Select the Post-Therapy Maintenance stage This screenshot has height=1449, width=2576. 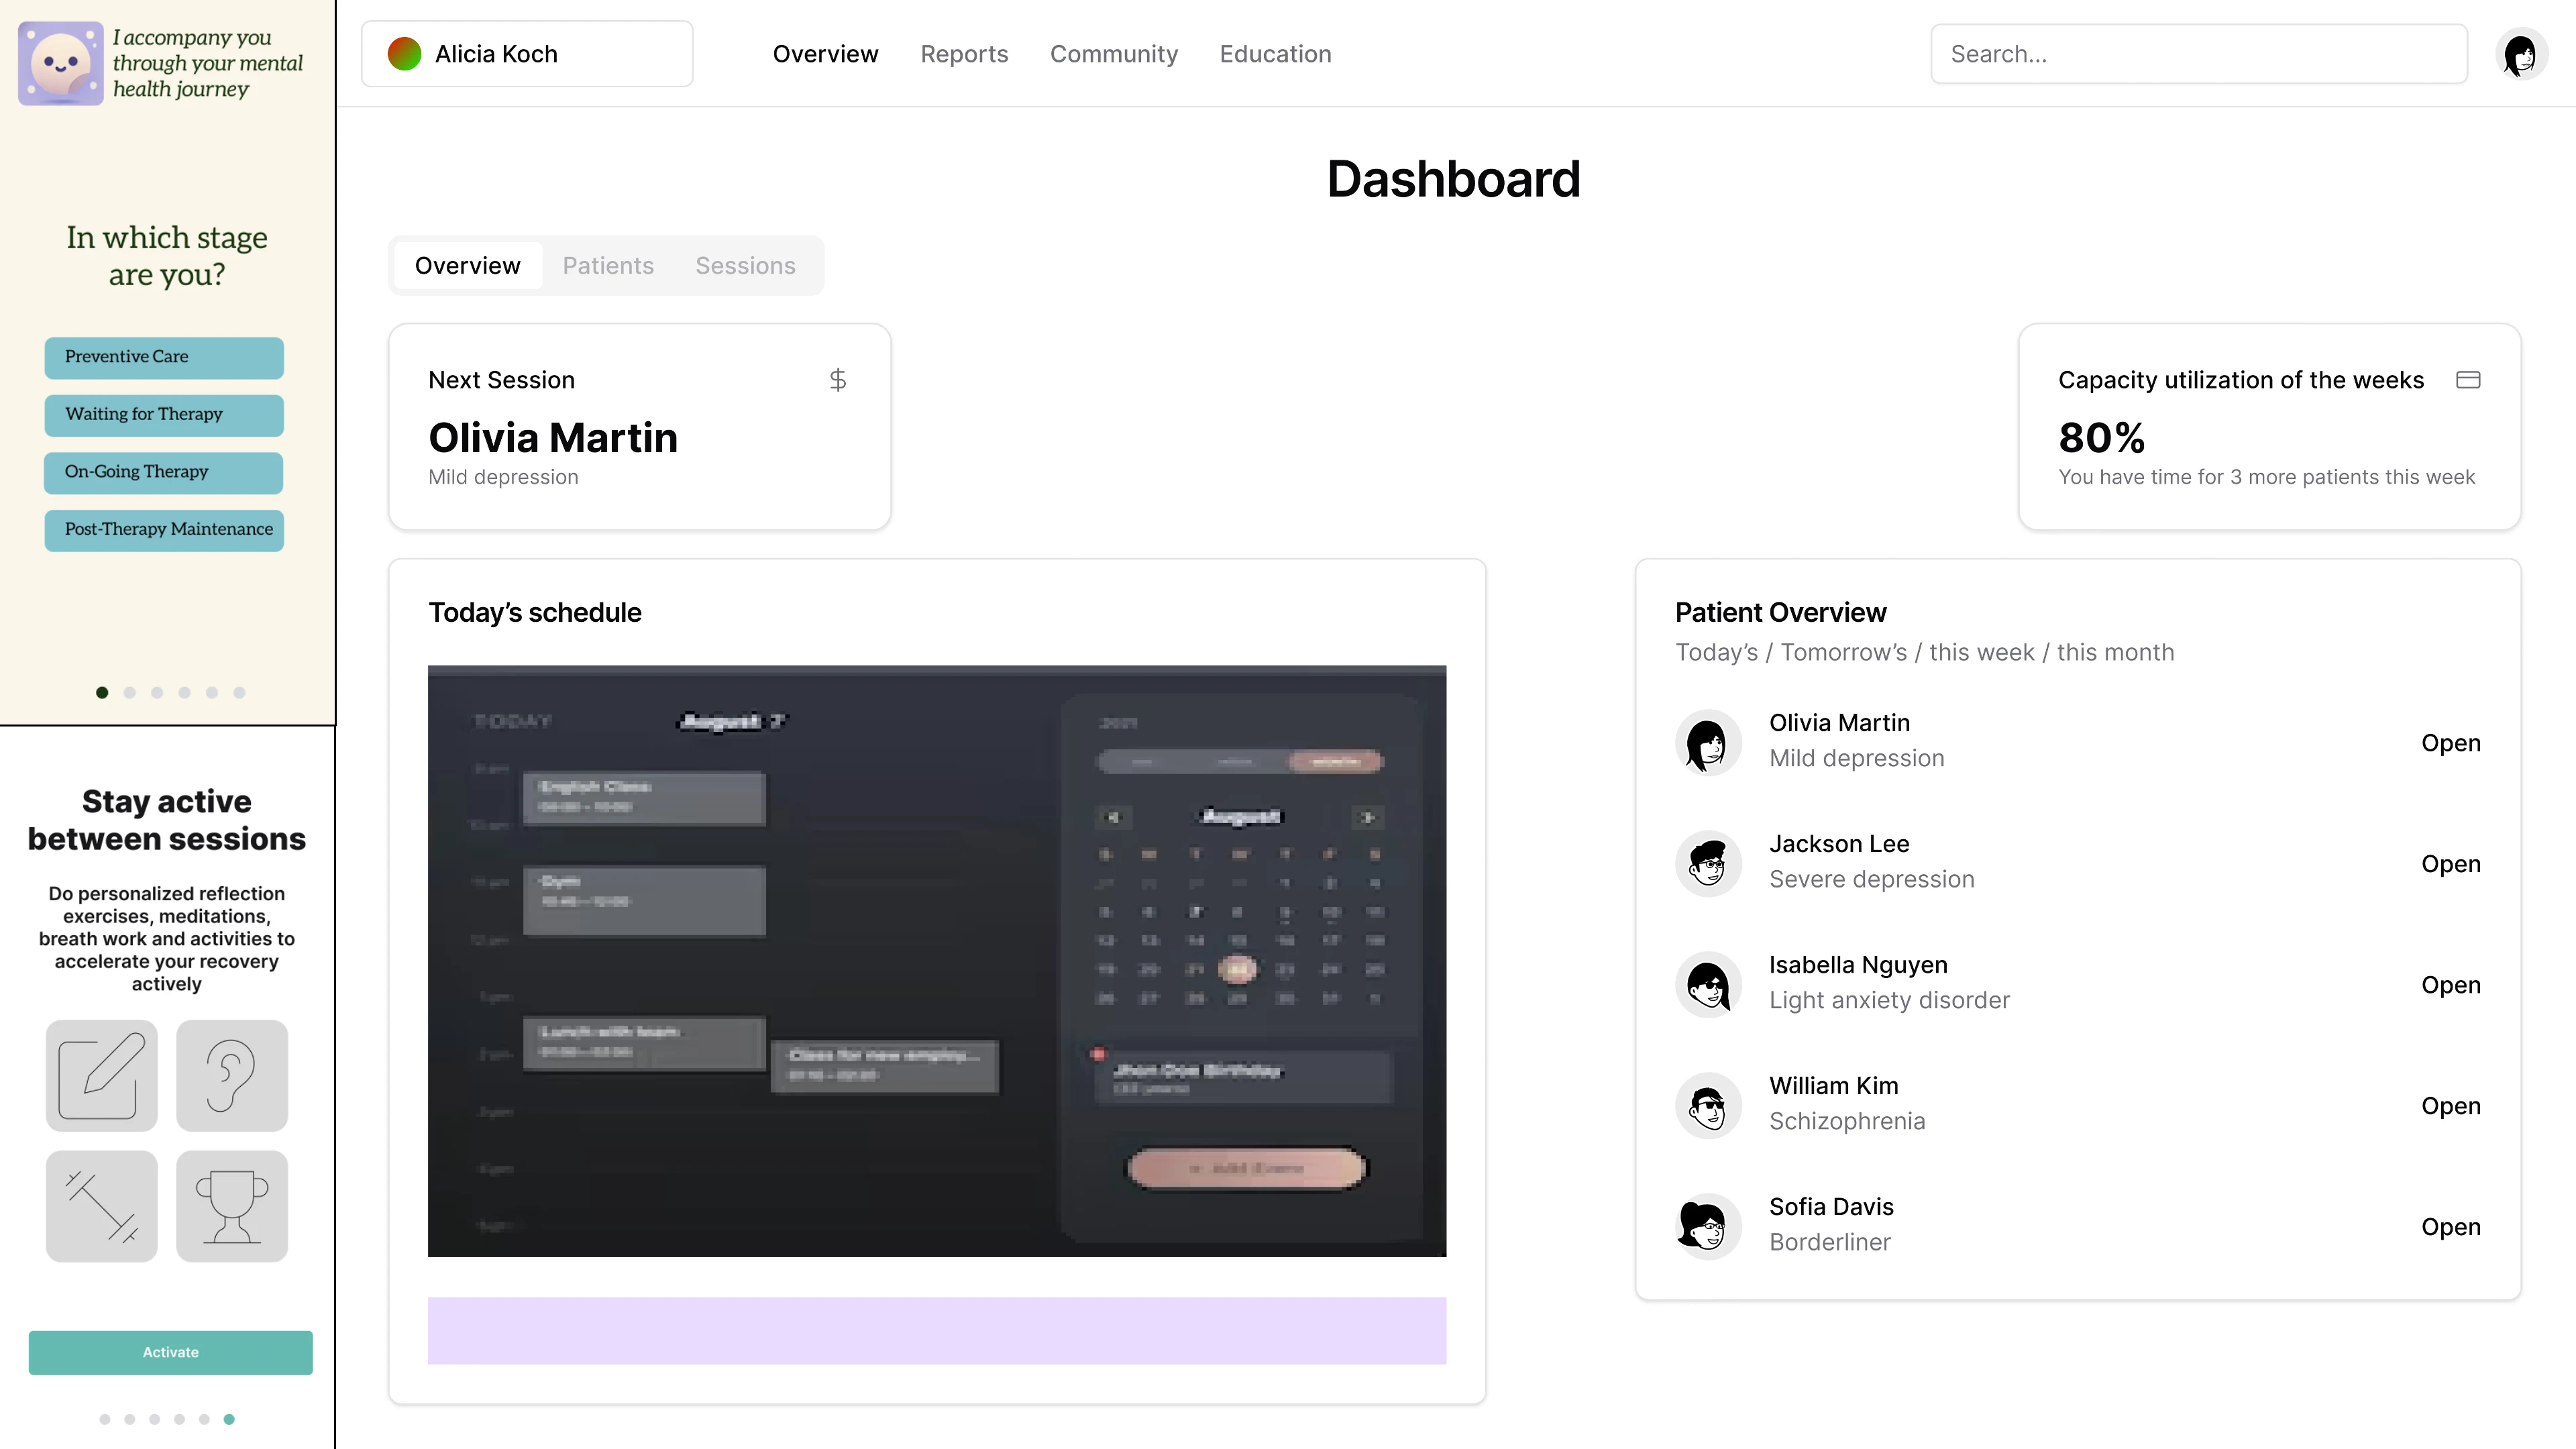[x=163, y=530]
